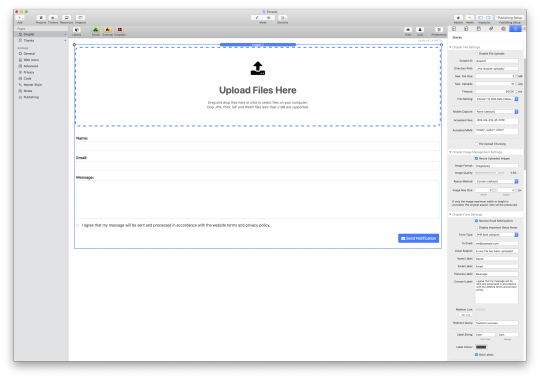Check the privacy policy consent checkbox in form
The height and width of the screenshot is (379, 540).
click(78, 225)
